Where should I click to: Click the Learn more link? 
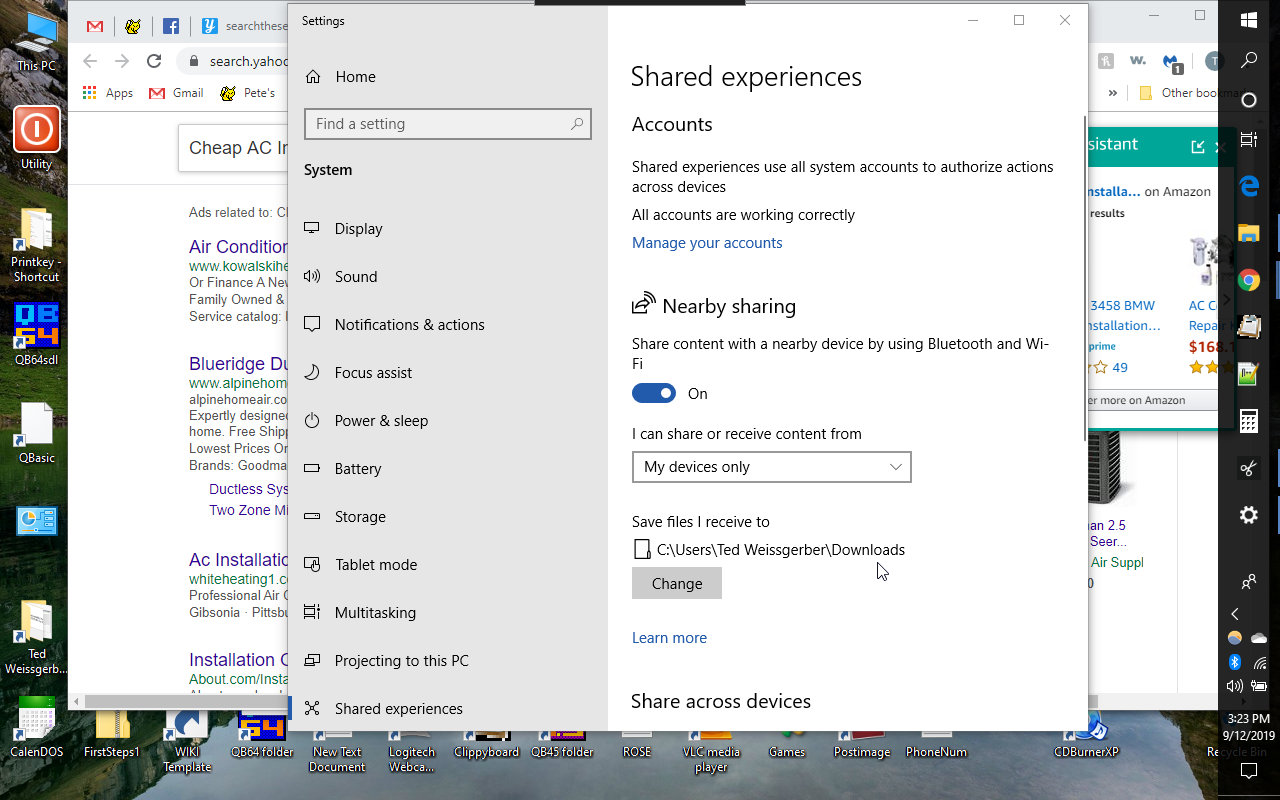669,638
